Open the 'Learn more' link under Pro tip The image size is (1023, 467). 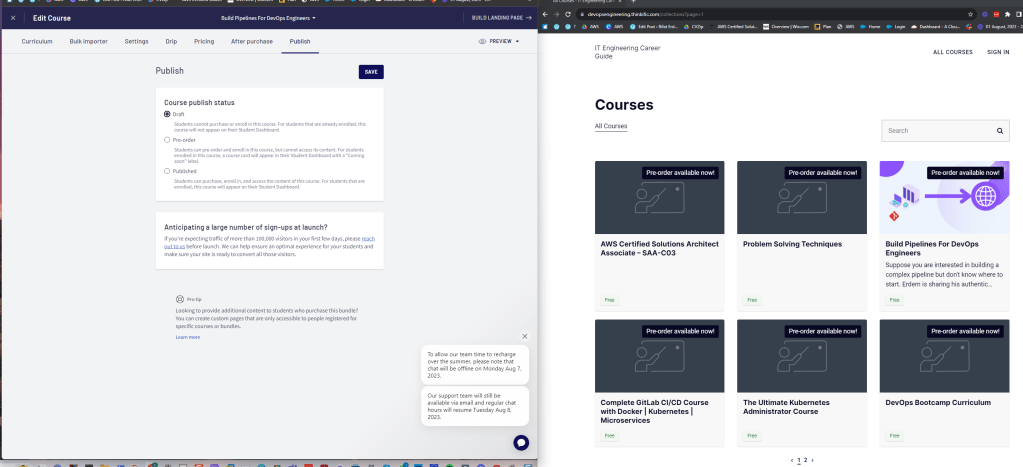(188, 337)
